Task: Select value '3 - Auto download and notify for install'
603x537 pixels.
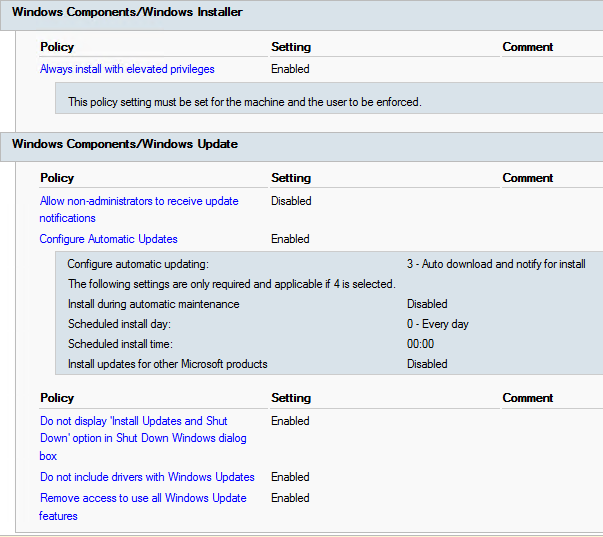Action: (x=496, y=264)
